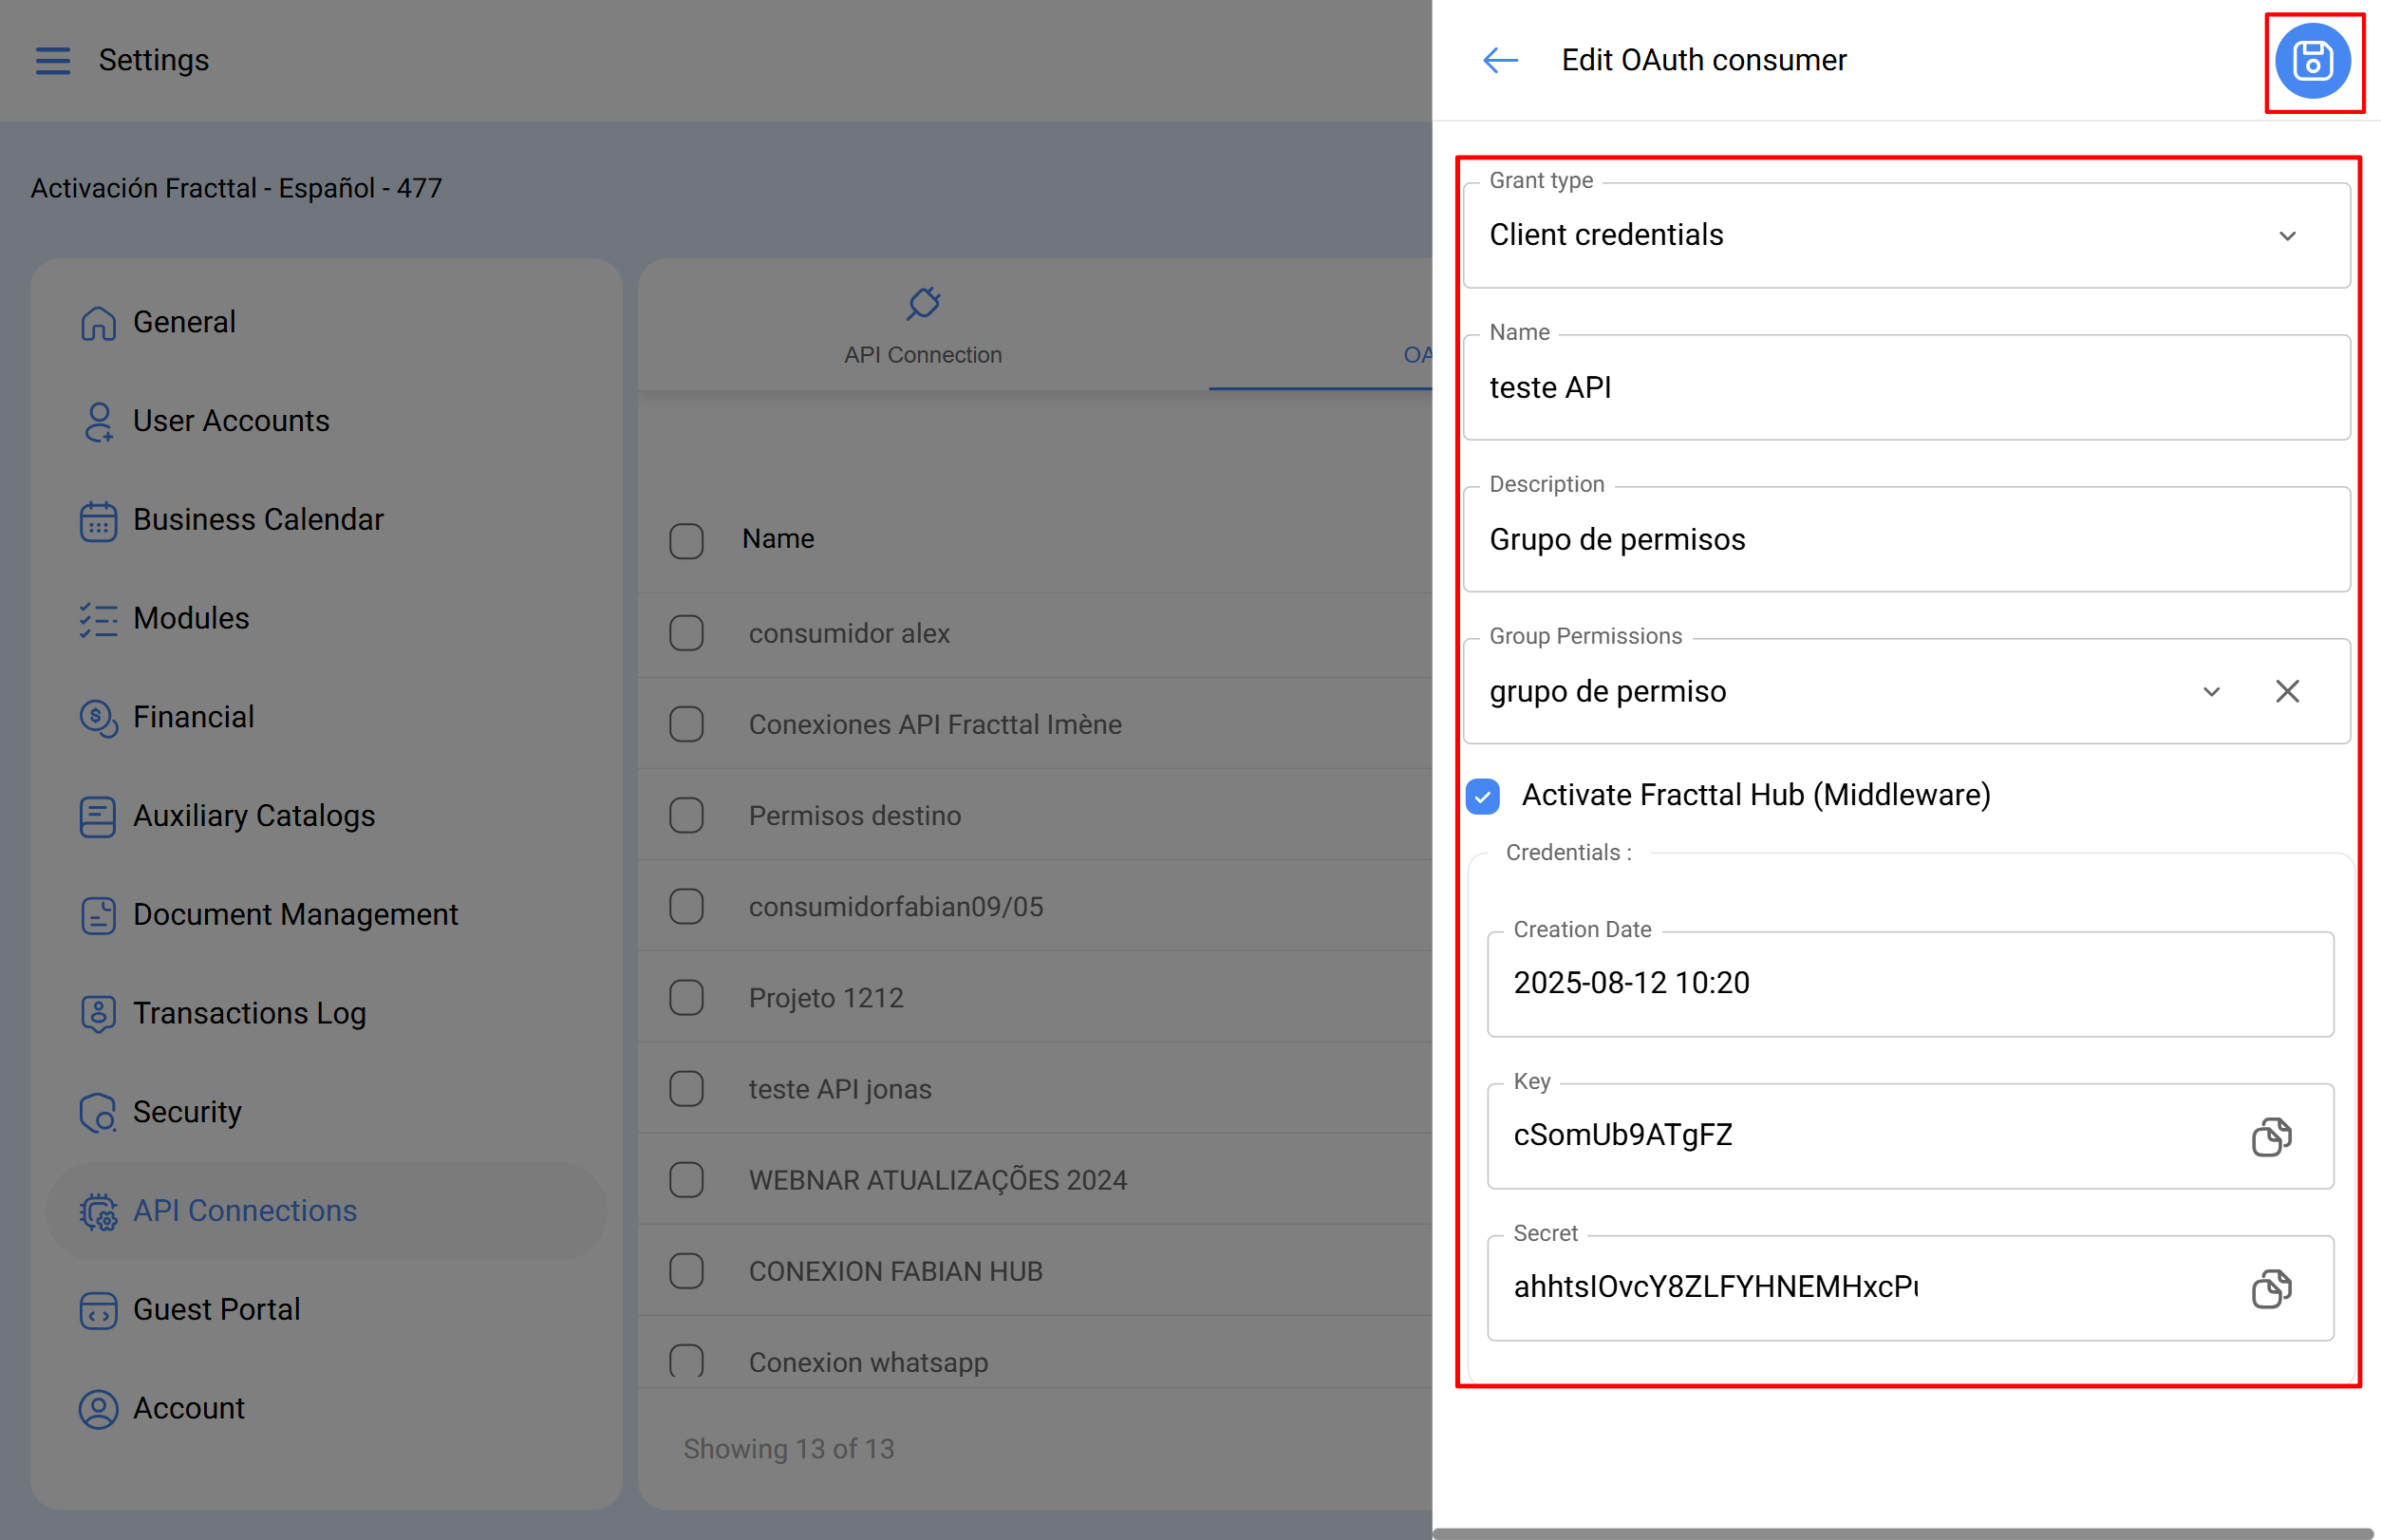Viewport: 2381px width, 1540px height.
Task: Copy the Secret value to clipboard
Action: (2270, 1289)
